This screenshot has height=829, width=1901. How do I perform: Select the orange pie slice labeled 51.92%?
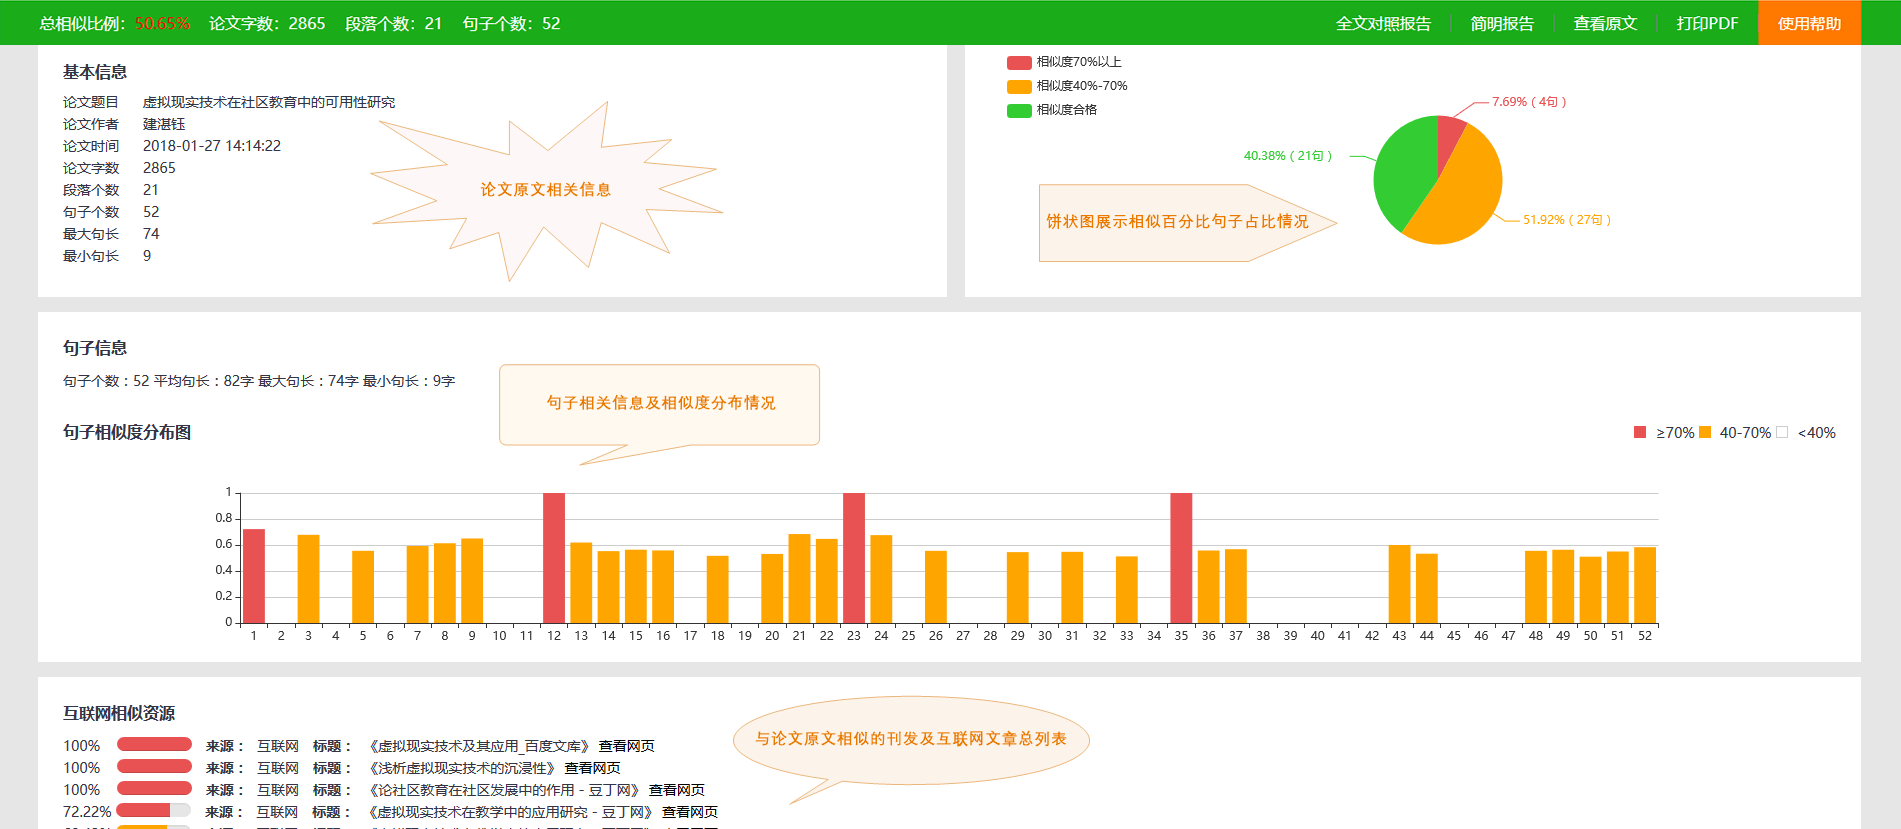click(1460, 200)
